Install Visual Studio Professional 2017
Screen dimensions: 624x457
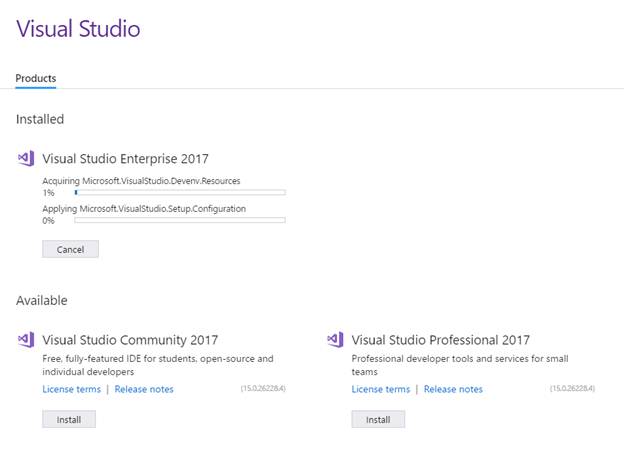click(378, 419)
